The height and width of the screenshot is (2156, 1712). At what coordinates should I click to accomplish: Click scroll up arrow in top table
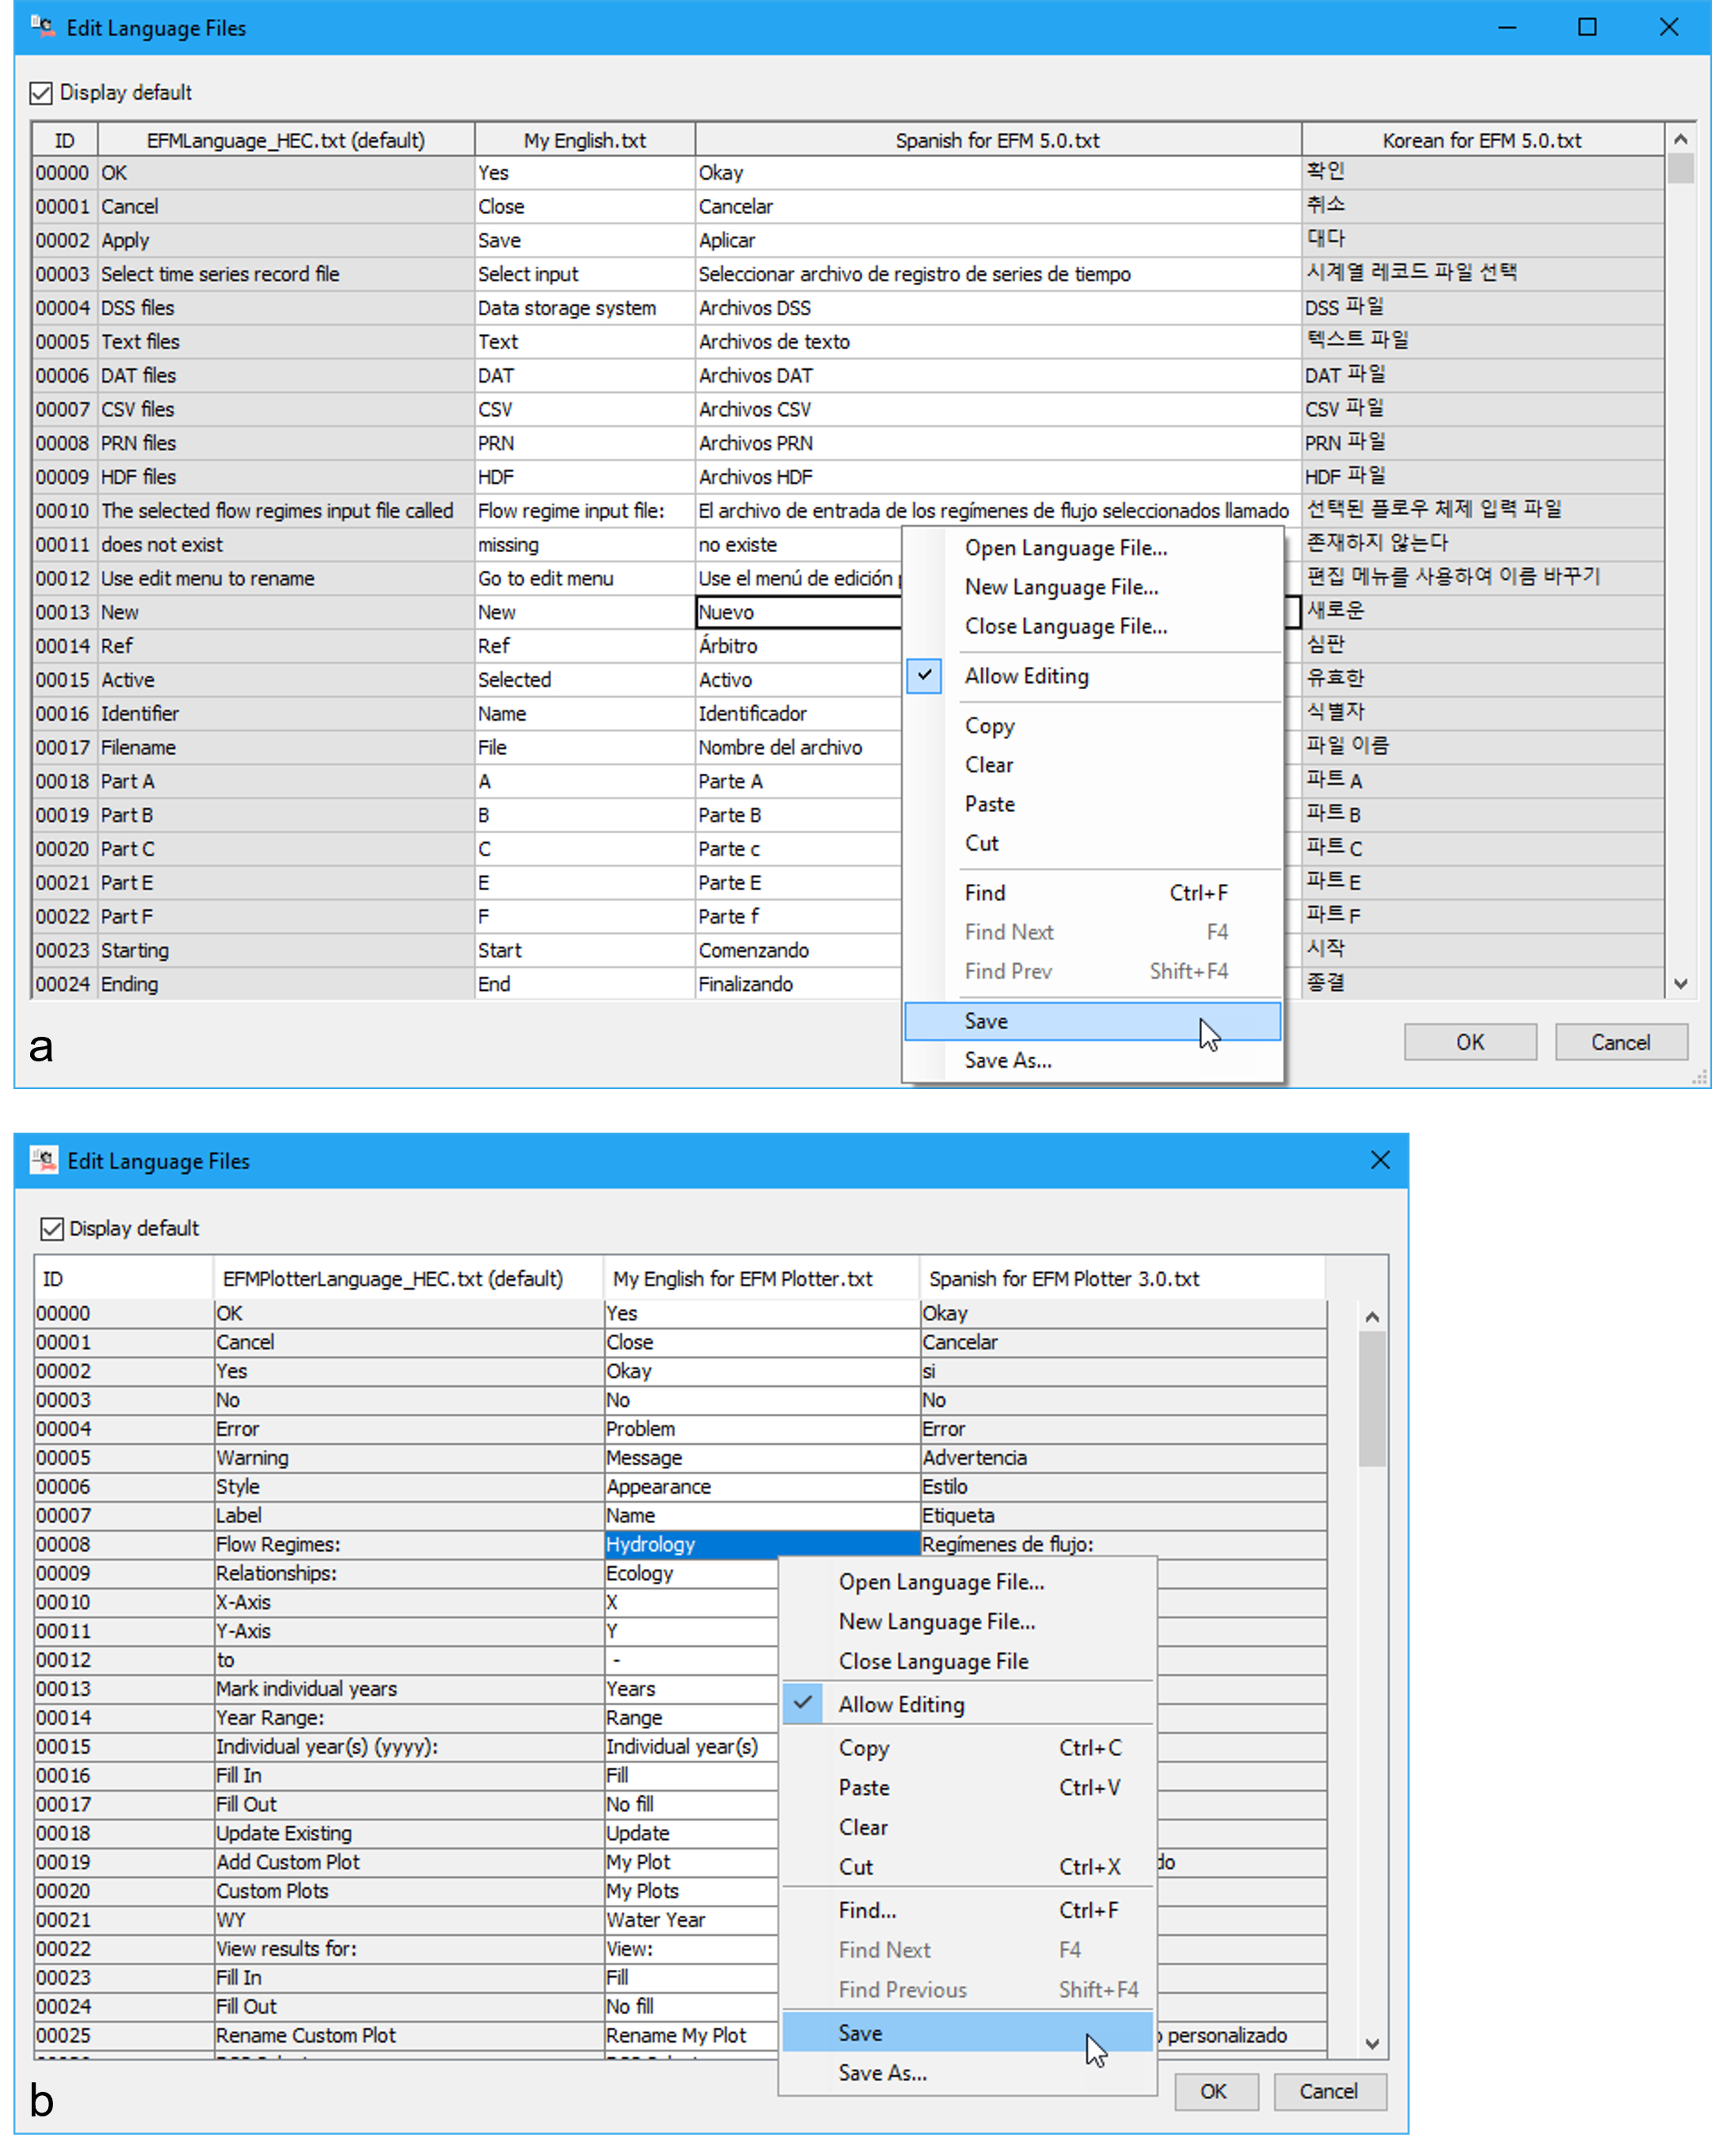[1680, 140]
